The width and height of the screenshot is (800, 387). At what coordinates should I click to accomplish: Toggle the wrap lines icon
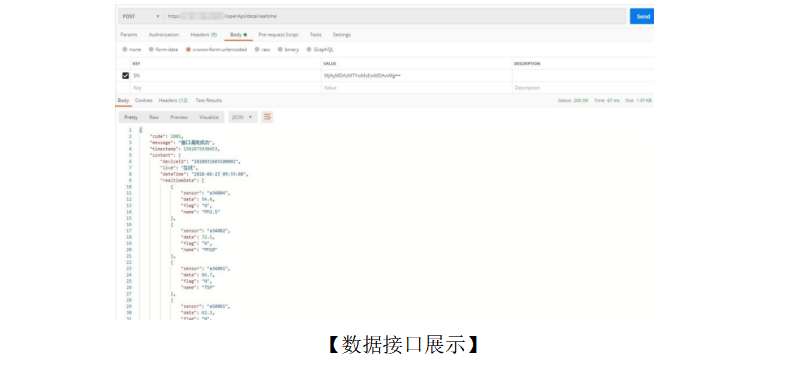point(267,117)
